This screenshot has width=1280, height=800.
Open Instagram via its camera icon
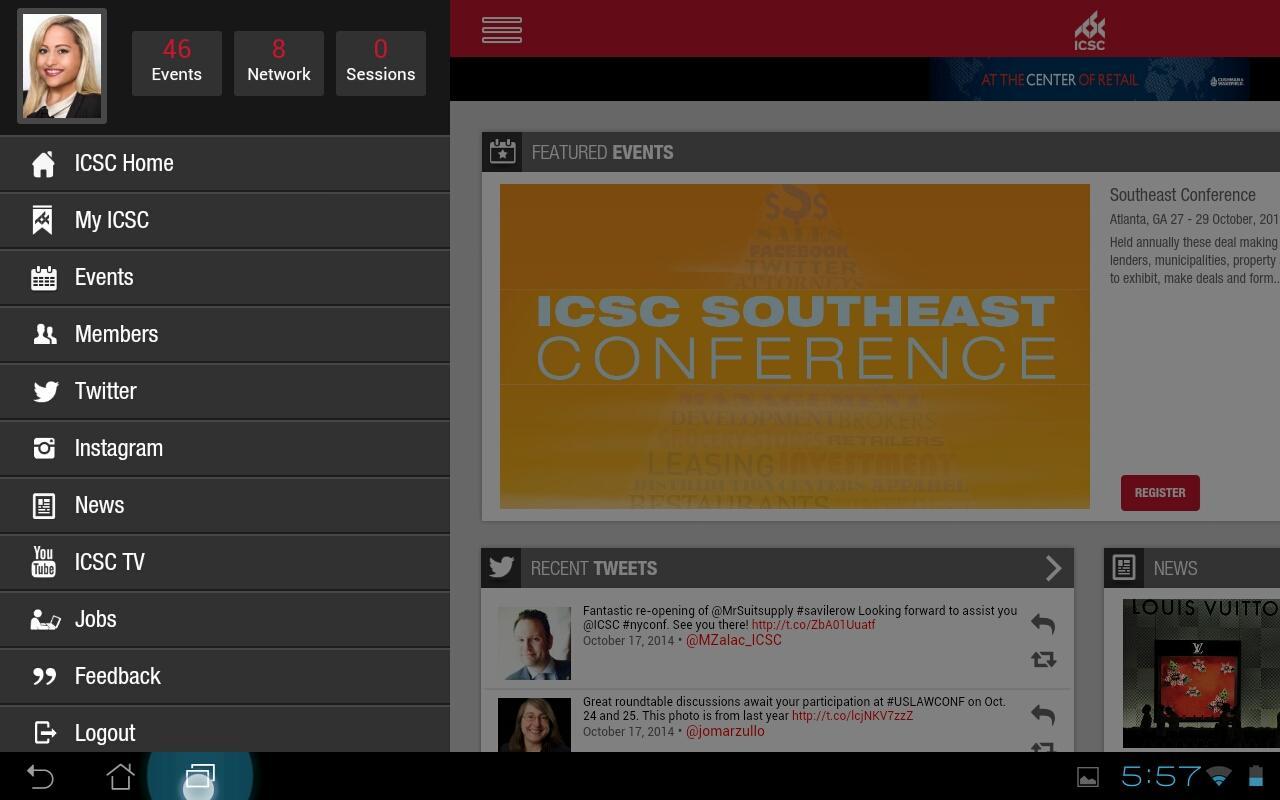pos(44,448)
